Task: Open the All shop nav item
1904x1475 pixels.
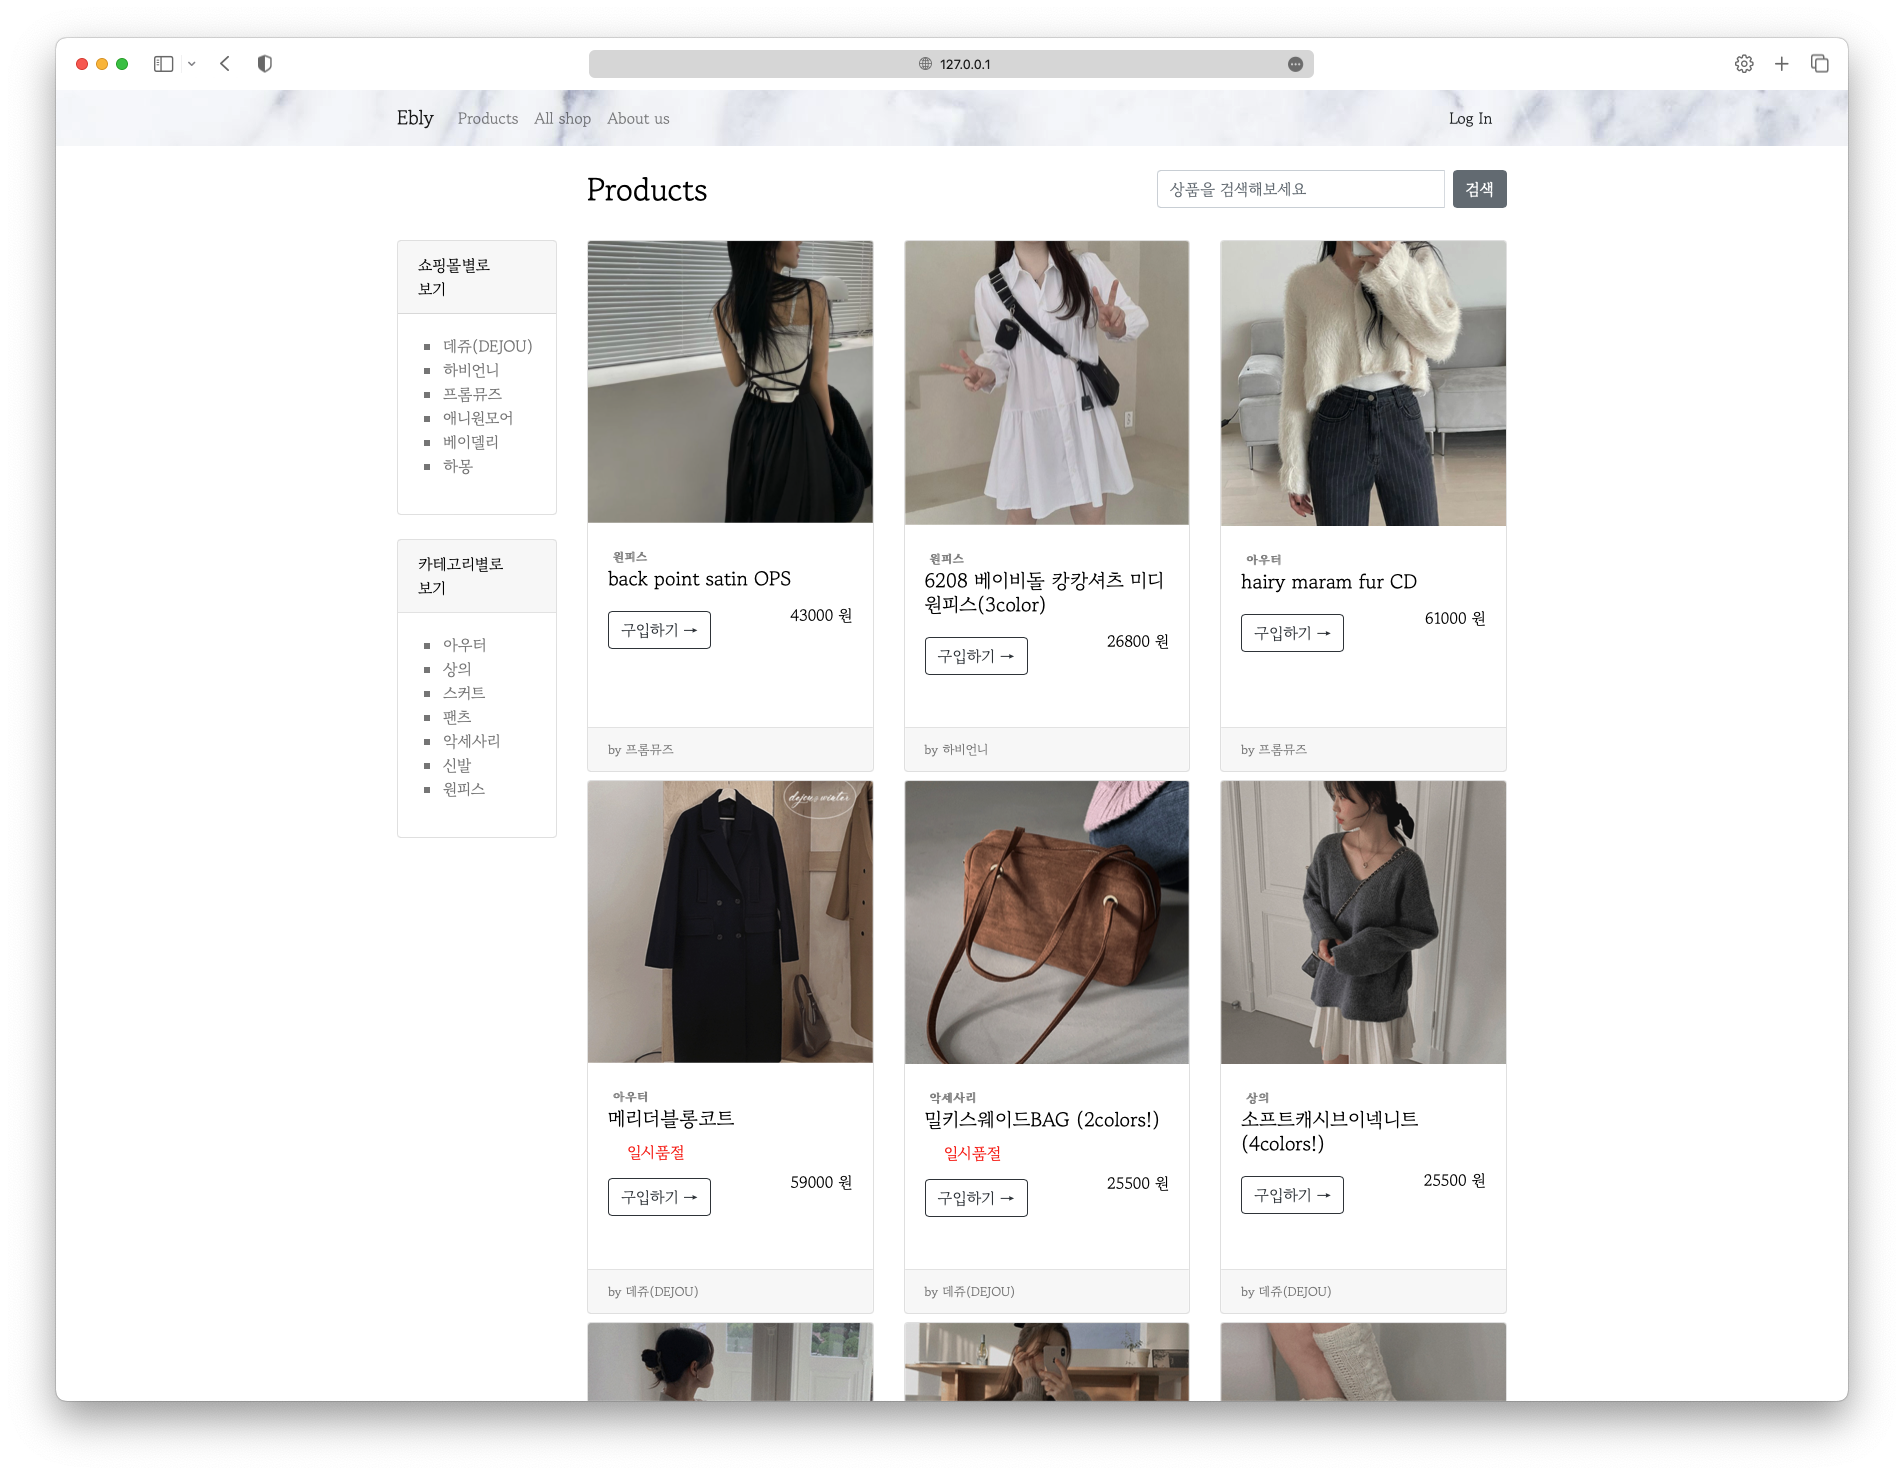Action: point(562,118)
